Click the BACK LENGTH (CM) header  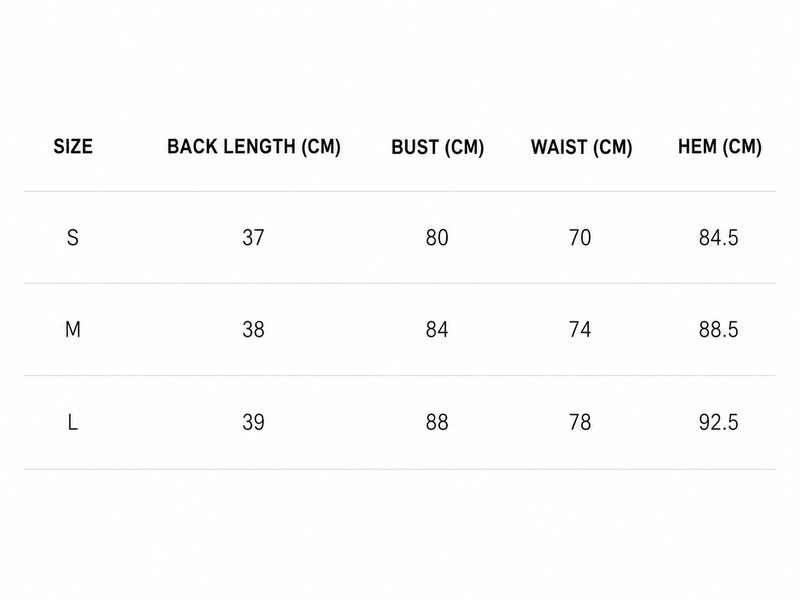point(254,147)
